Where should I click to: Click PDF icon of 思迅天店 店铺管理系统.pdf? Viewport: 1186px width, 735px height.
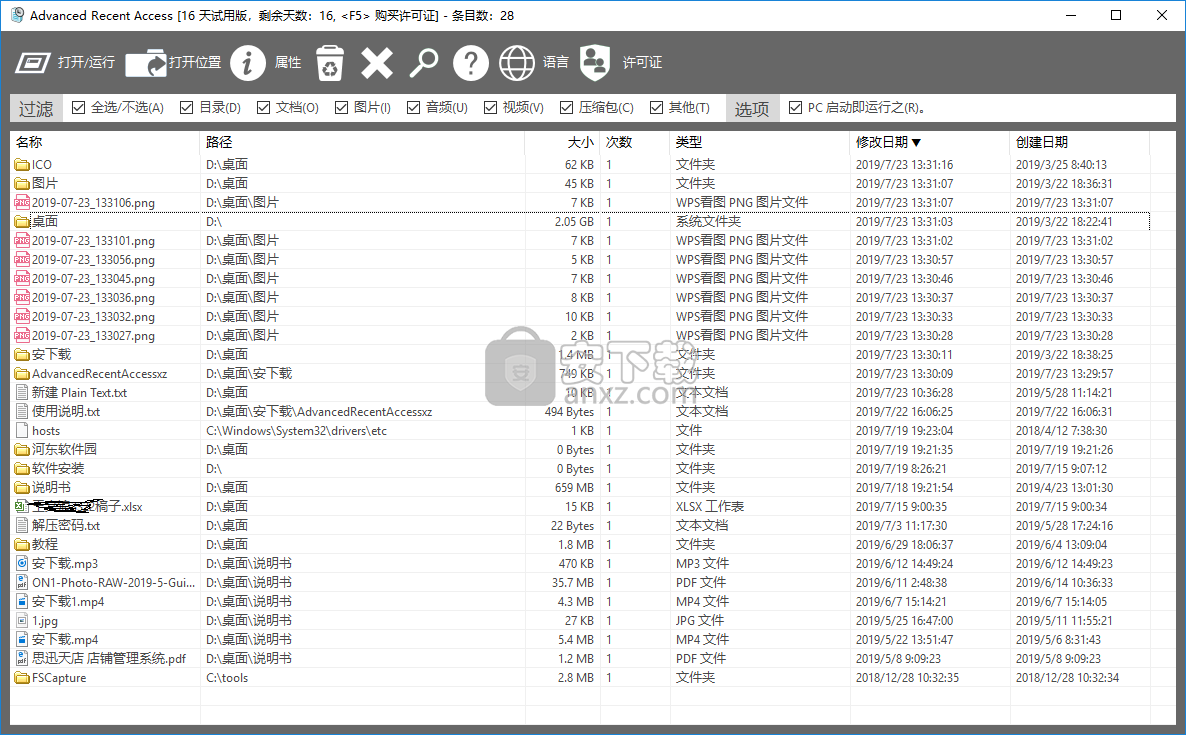click(22, 658)
